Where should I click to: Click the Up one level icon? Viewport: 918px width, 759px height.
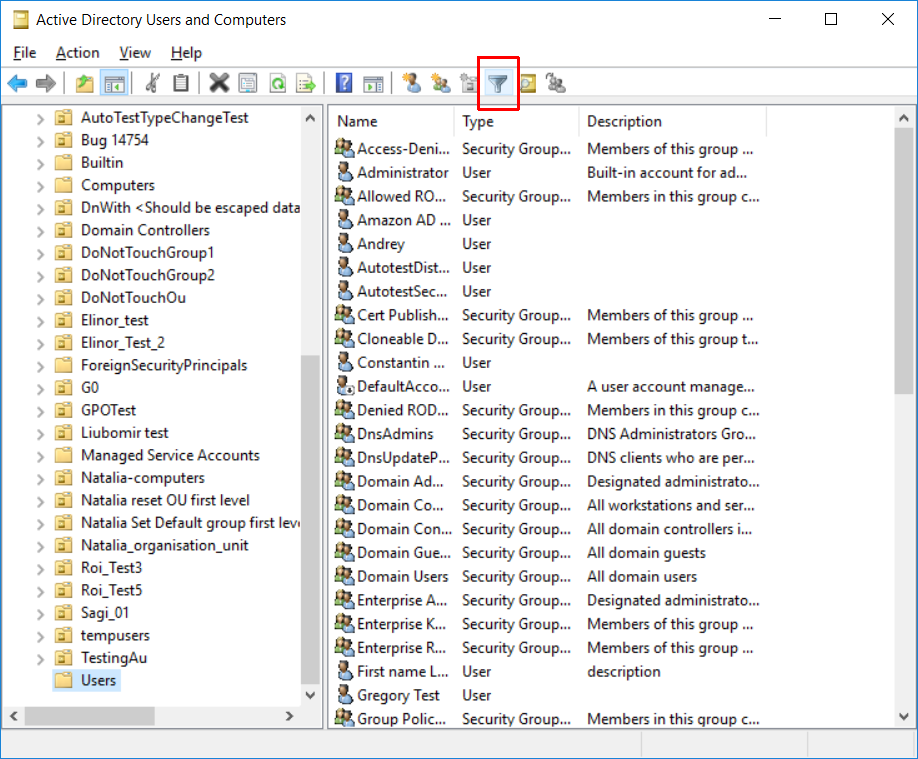coord(85,83)
